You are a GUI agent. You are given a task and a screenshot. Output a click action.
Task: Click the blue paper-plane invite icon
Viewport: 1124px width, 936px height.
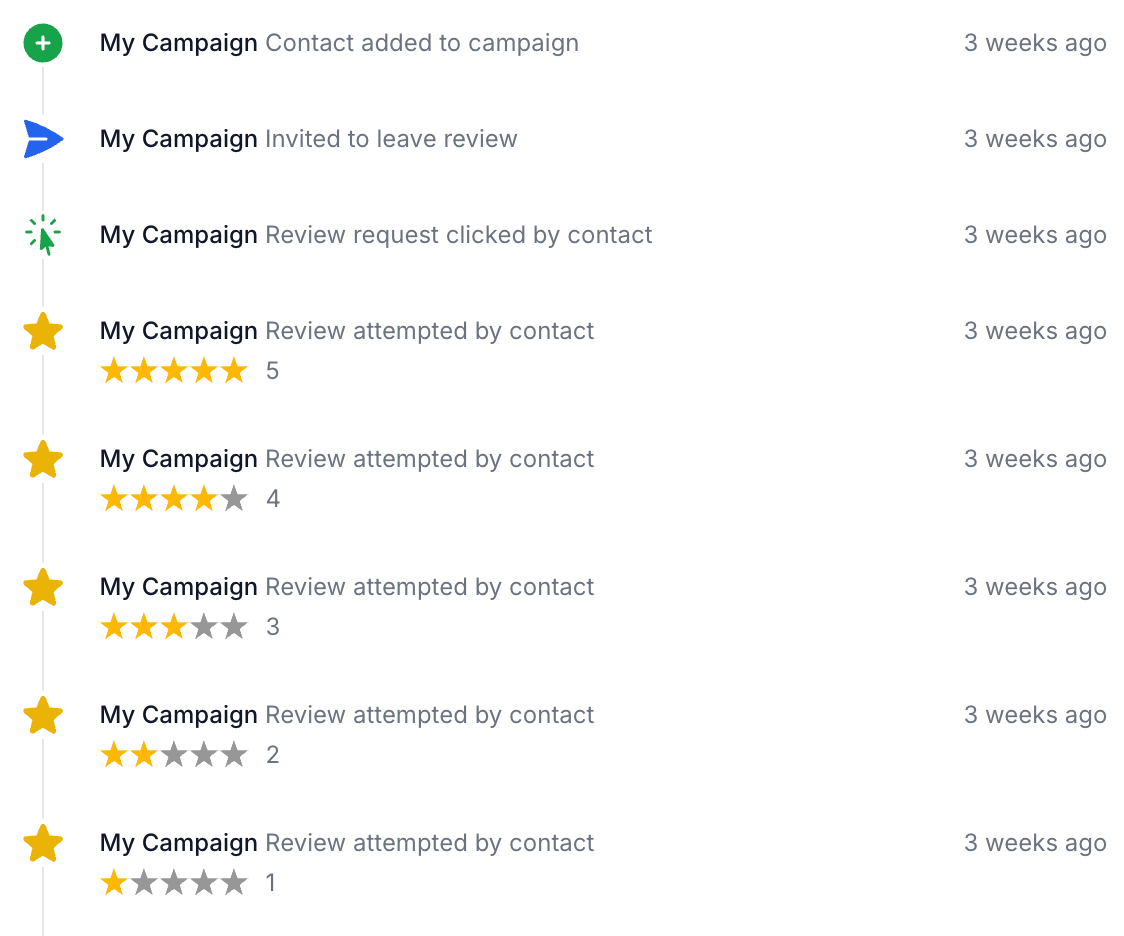(43, 139)
